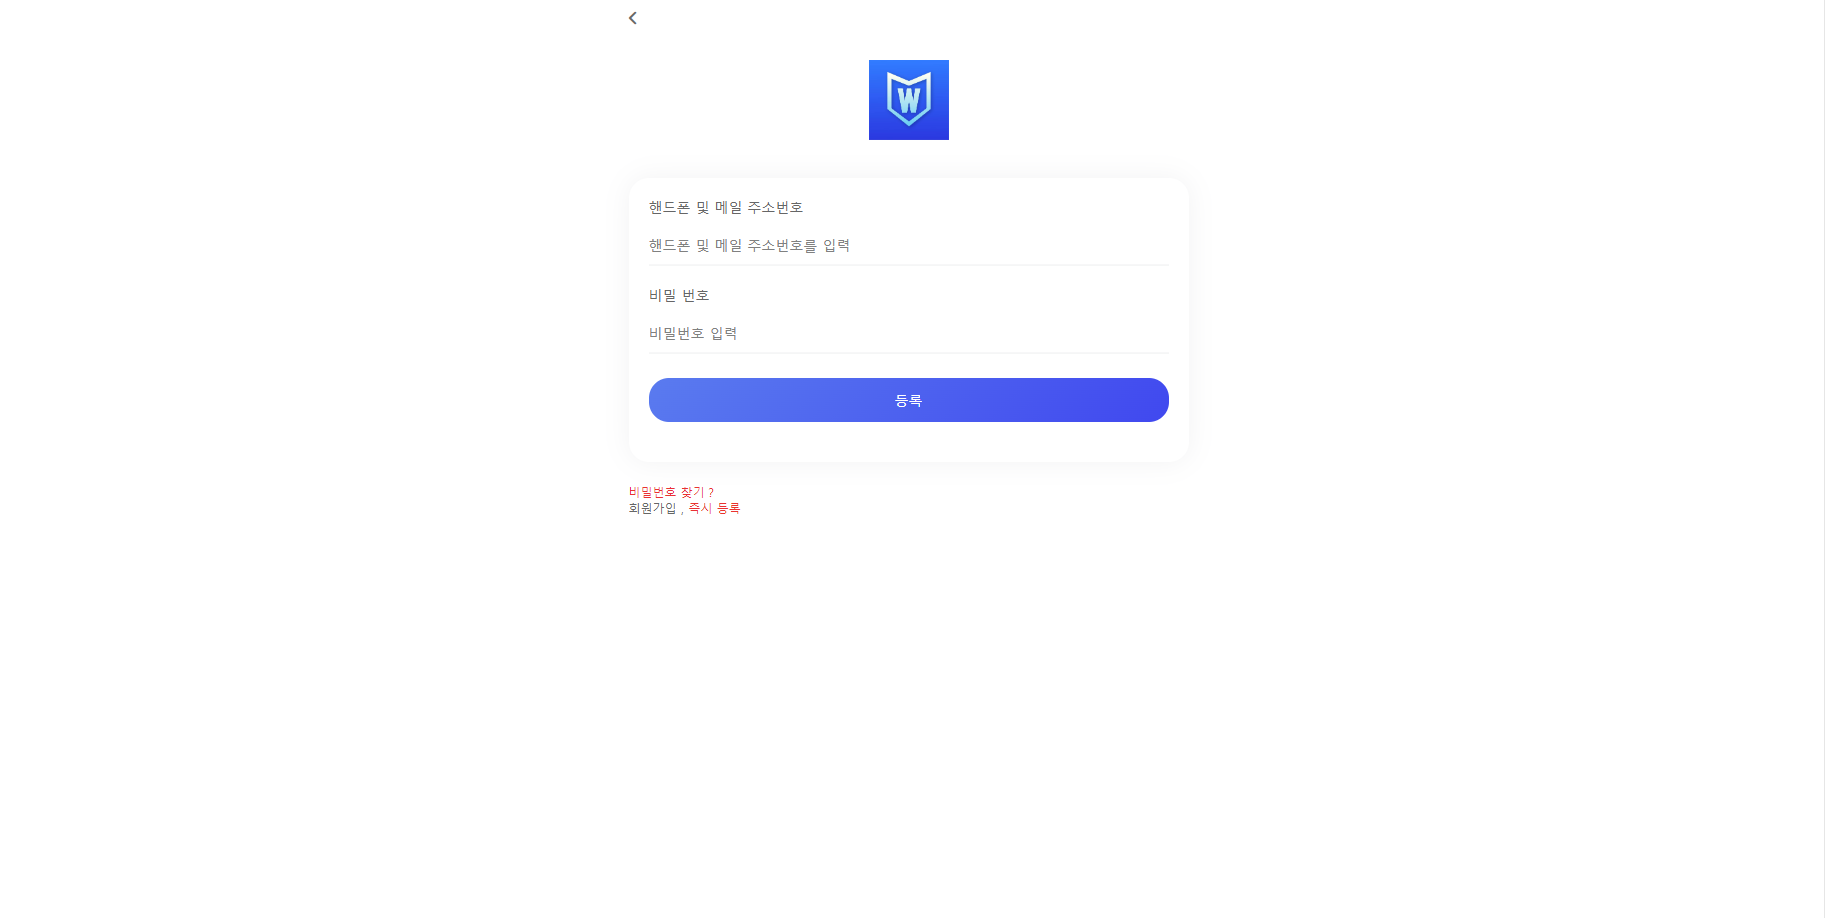Tap the back arrow at page top

coord(632,18)
